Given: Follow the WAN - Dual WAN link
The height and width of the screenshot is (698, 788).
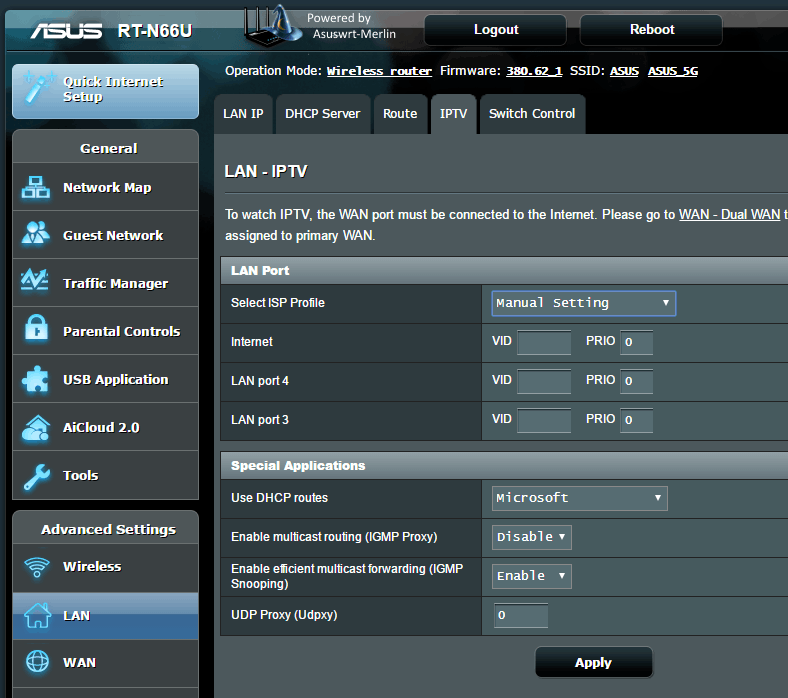Looking at the screenshot, I should click(729, 215).
